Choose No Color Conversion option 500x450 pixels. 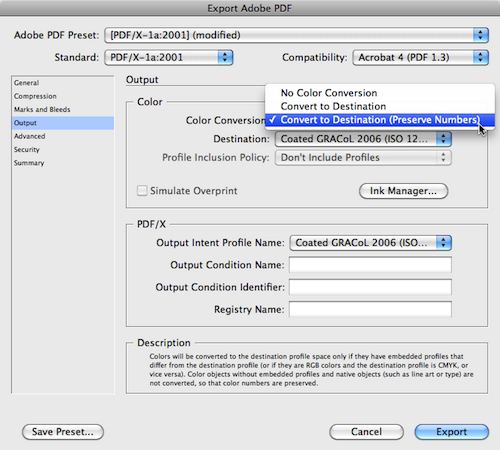point(380,93)
